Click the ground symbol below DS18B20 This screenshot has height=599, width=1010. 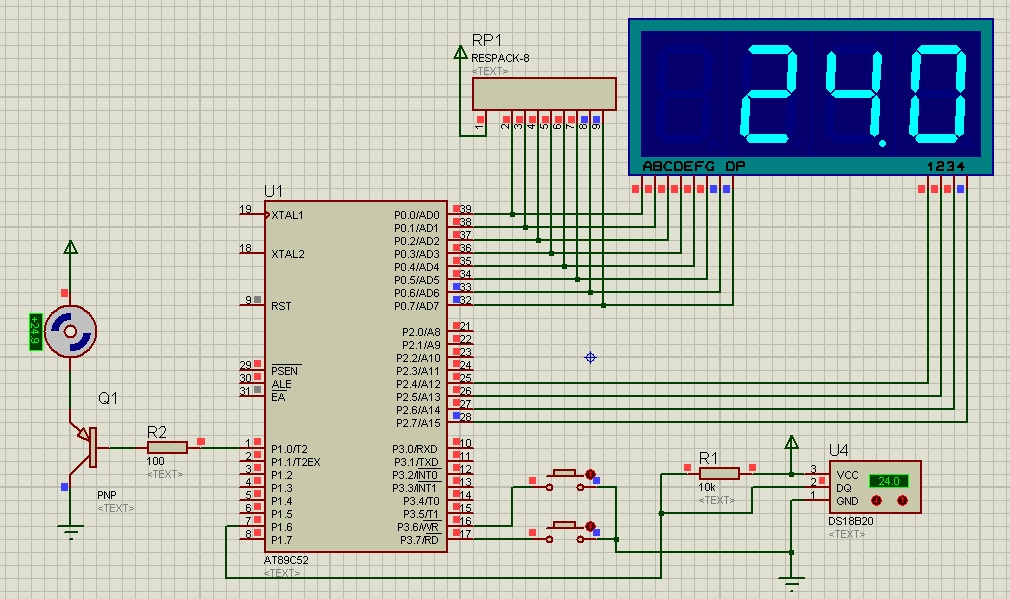792,584
